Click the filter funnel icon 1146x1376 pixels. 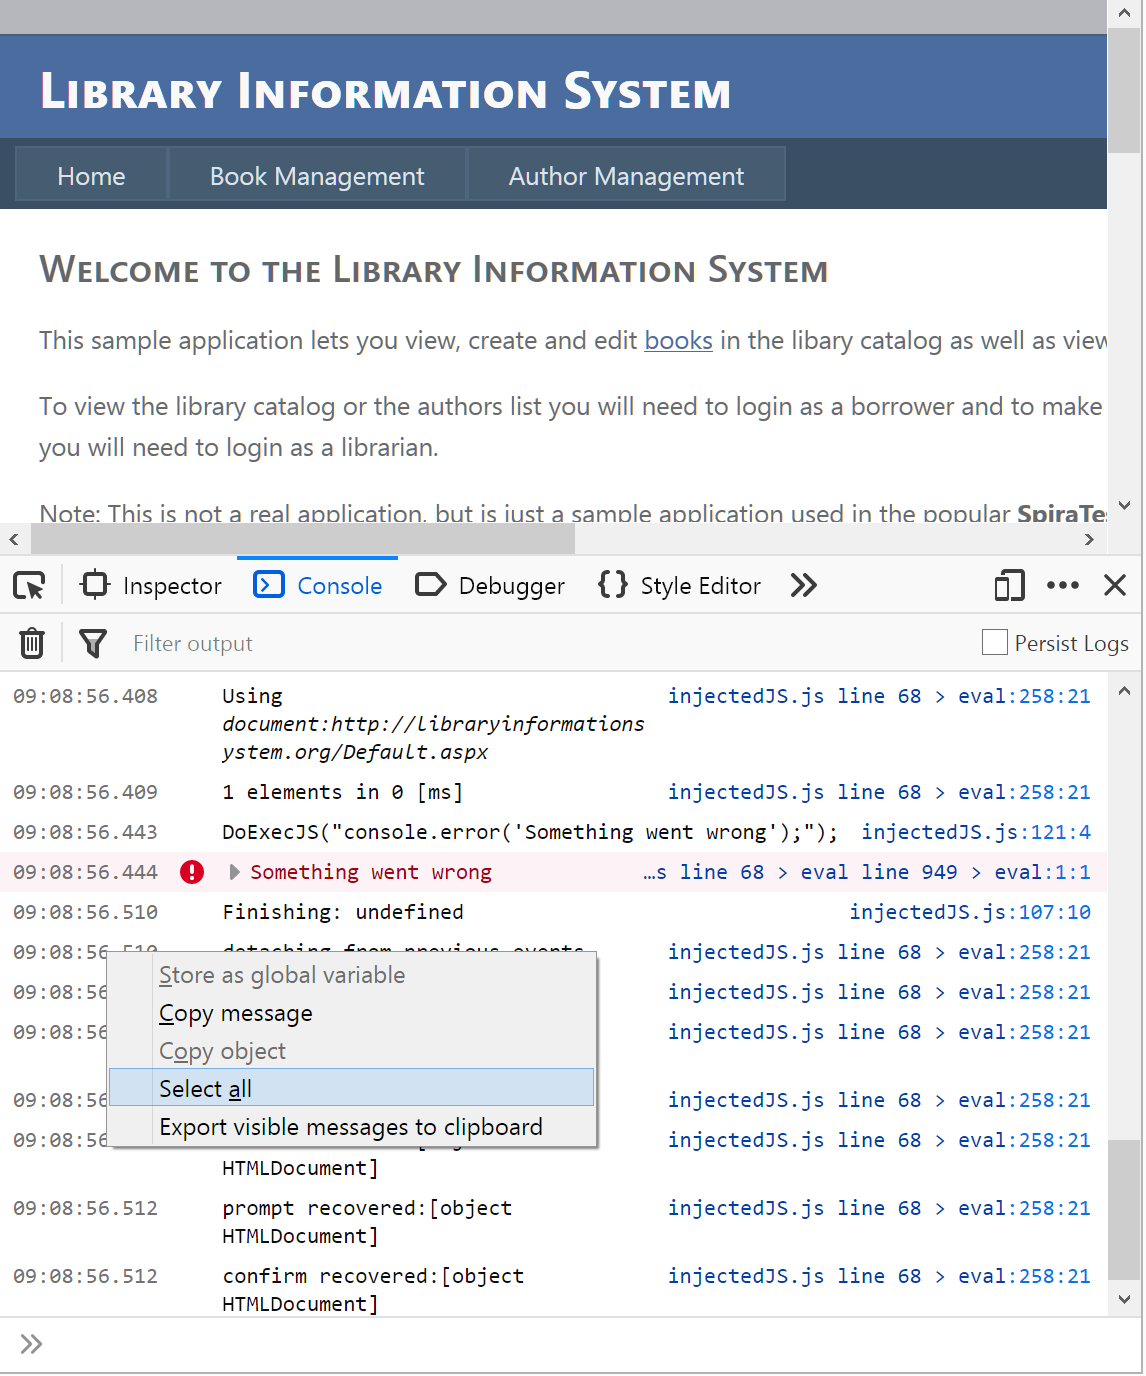point(92,643)
